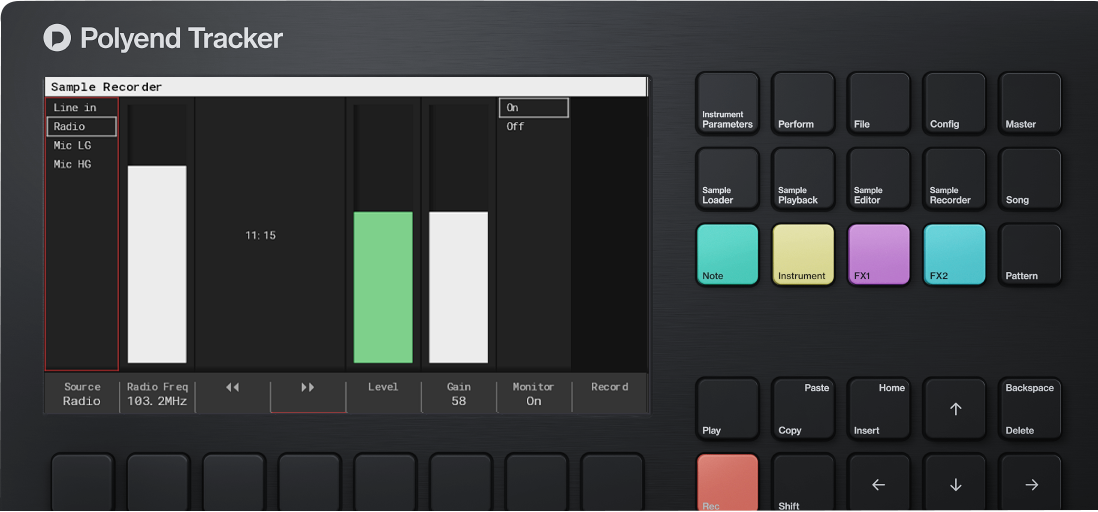Image resolution: width=1098 pixels, height=512 pixels.
Task: Open the Master pad
Action: tap(1030, 103)
